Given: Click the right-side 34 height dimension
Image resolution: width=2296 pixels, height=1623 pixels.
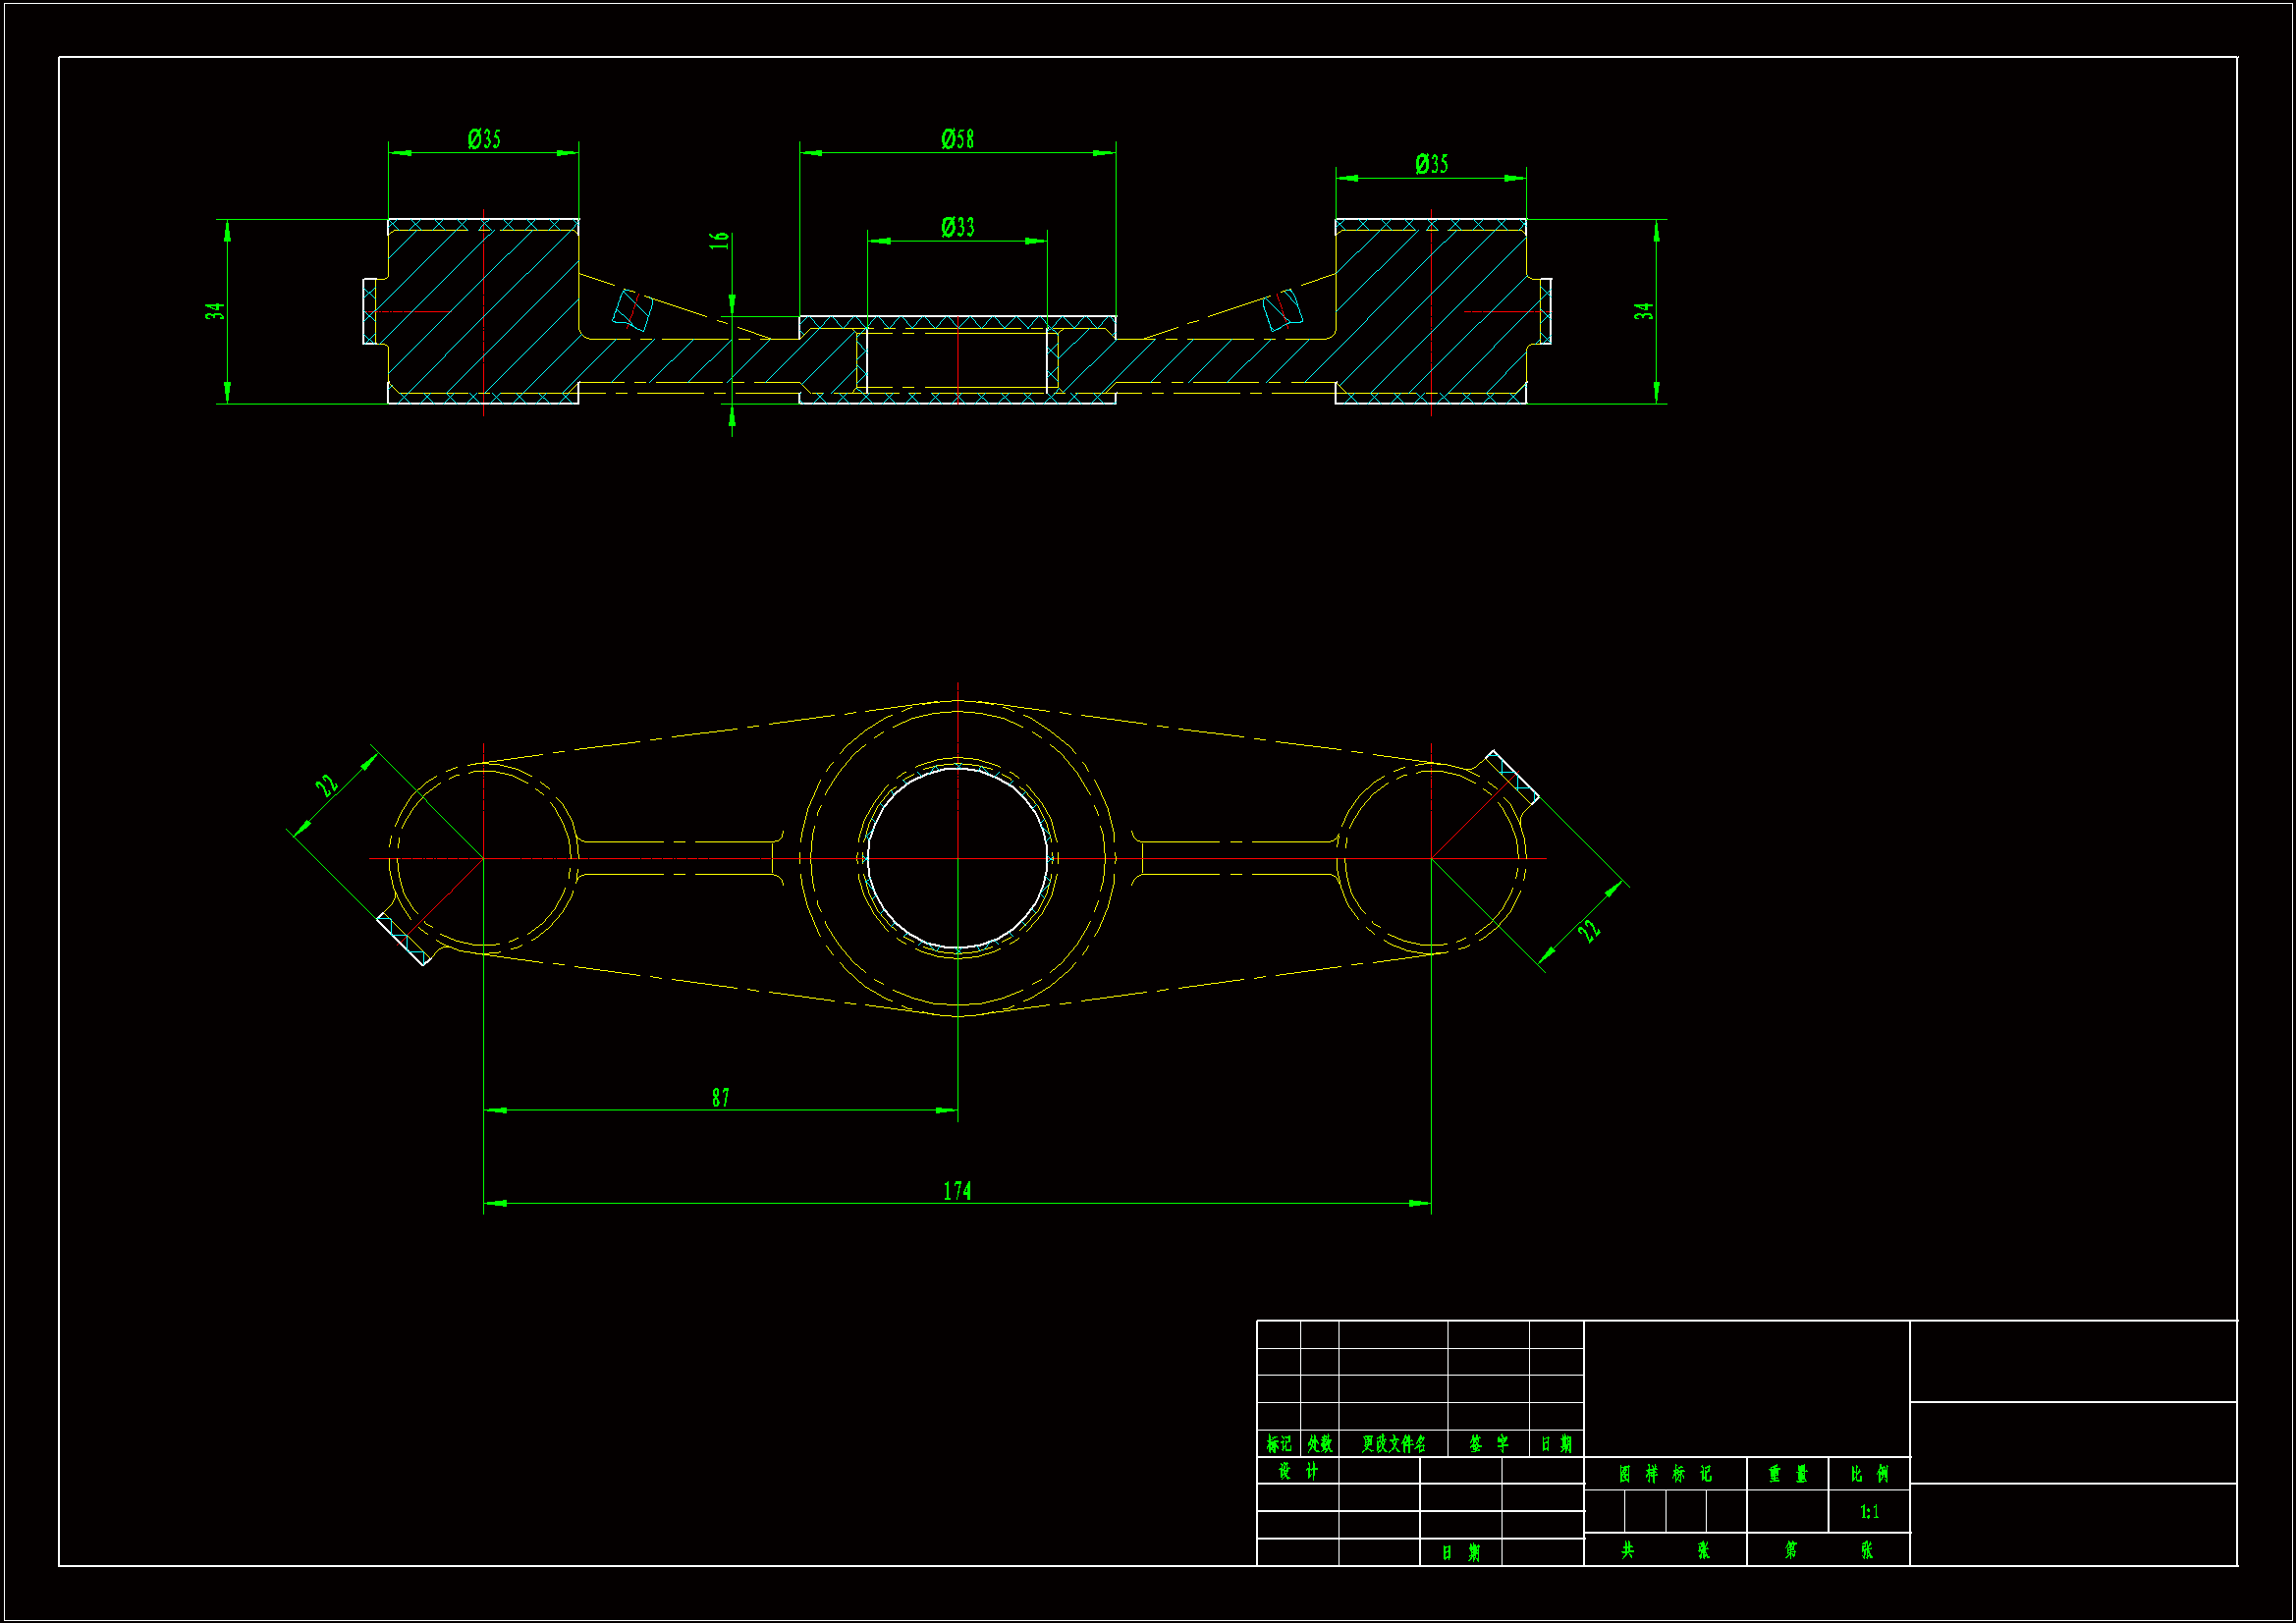Looking at the screenshot, I should [1644, 311].
